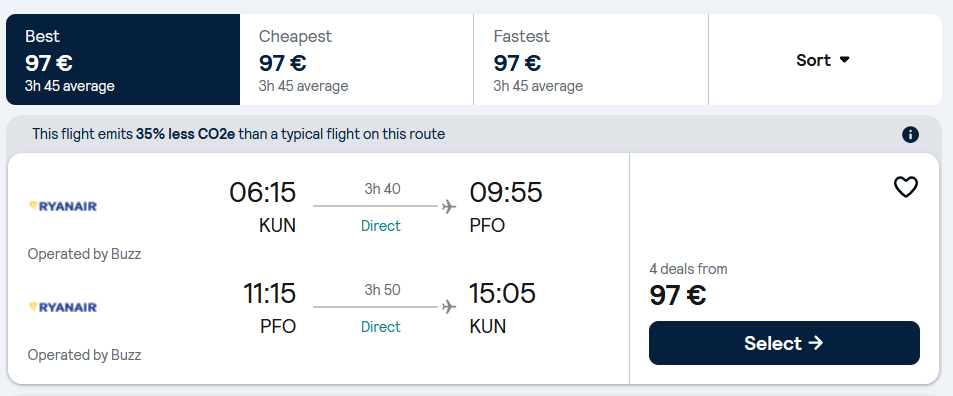The image size is (953, 396).
Task: Click arrow inside Select button
Action: click(816, 343)
